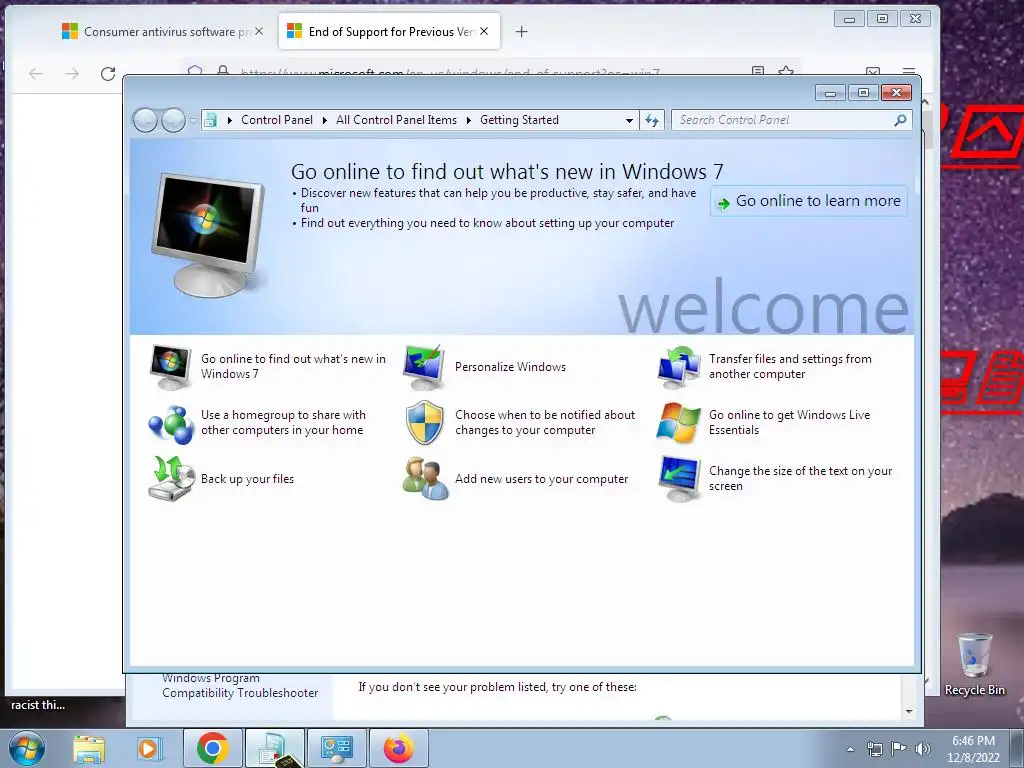Image resolution: width=1024 pixels, height=768 pixels.
Task: Select the Windows Live Essentials flag icon
Action: [x=679, y=423]
